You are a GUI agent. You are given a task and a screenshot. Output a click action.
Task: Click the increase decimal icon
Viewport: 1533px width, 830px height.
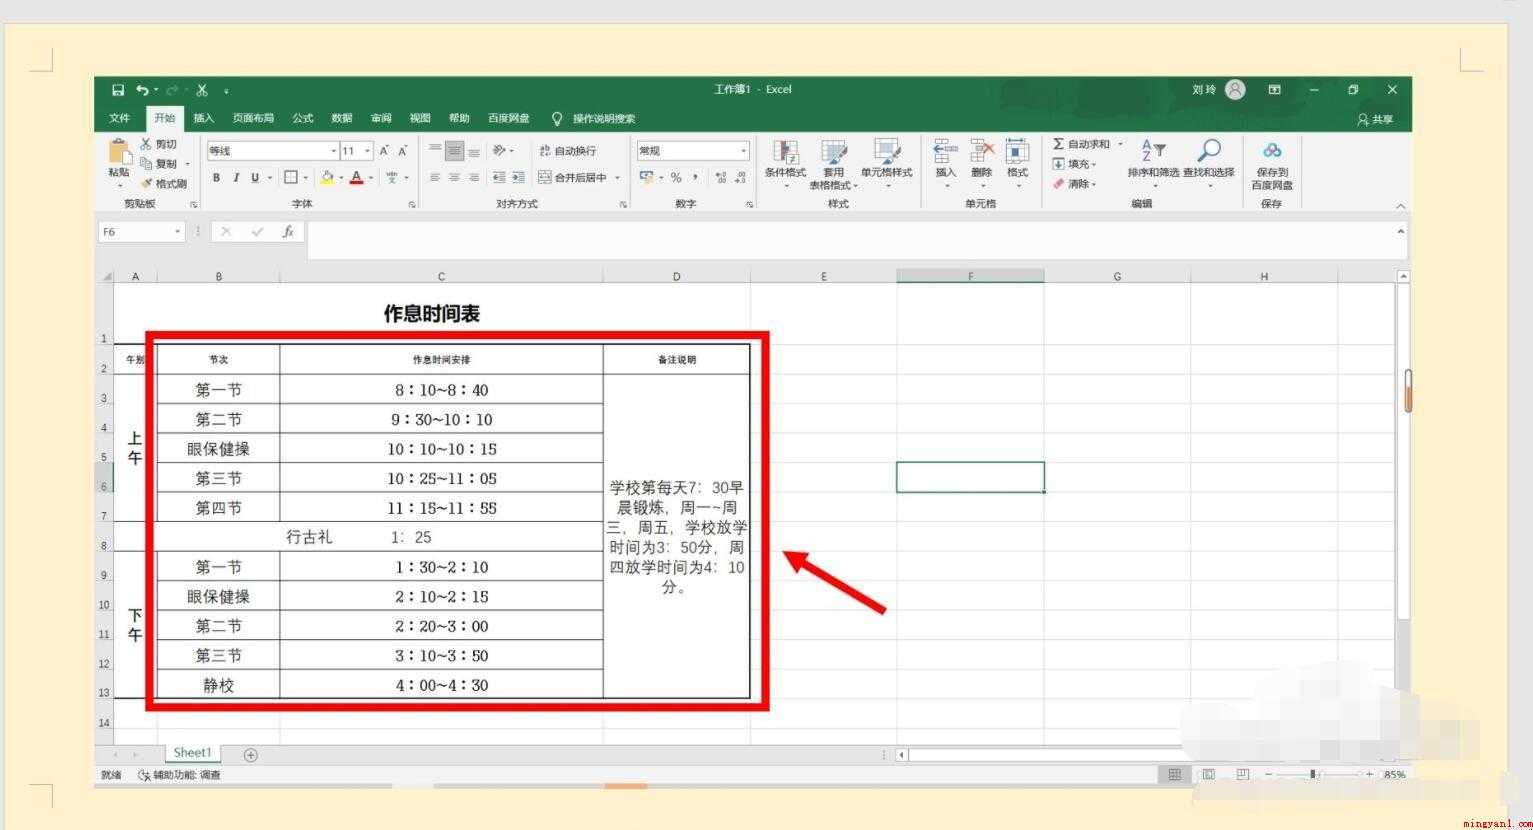(722, 178)
